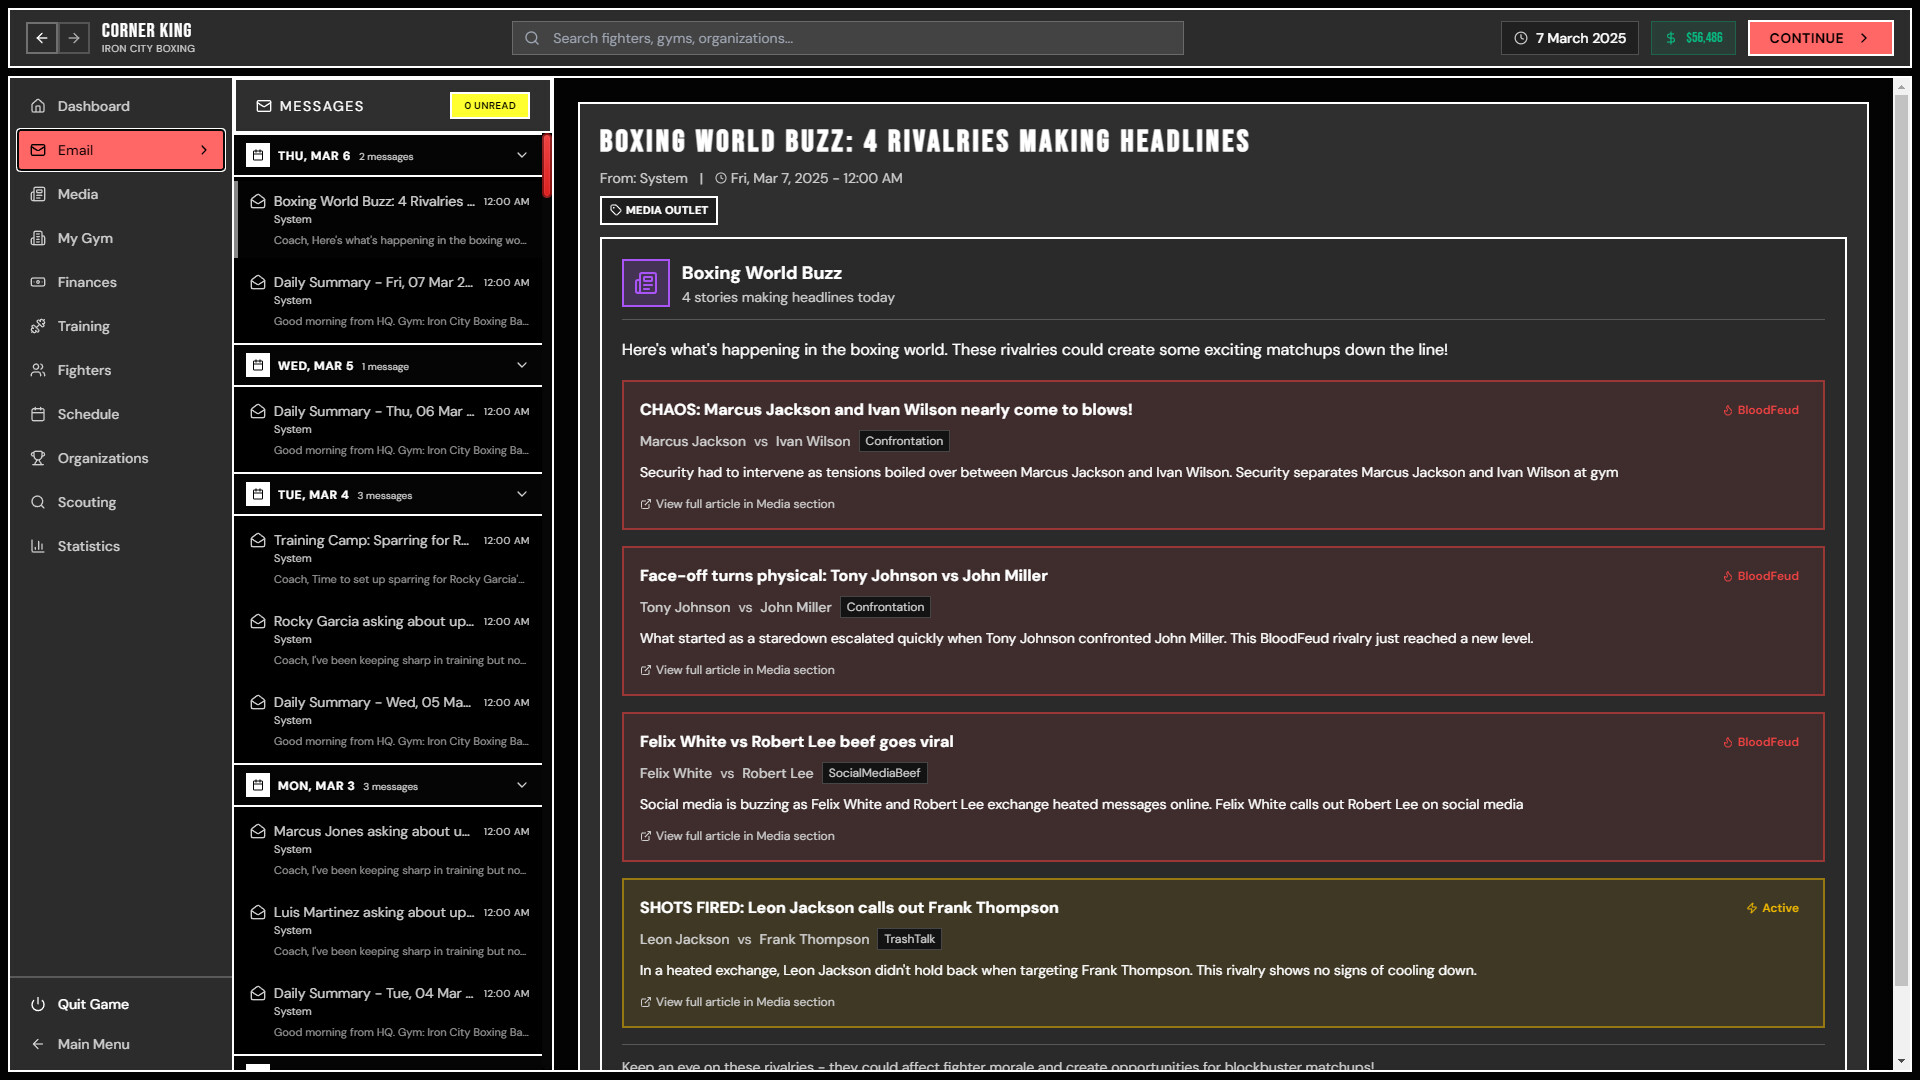Collapse the TUE, MAR 4 message group
The width and height of the screenshot is (1920, 1080).
point(520,494)
